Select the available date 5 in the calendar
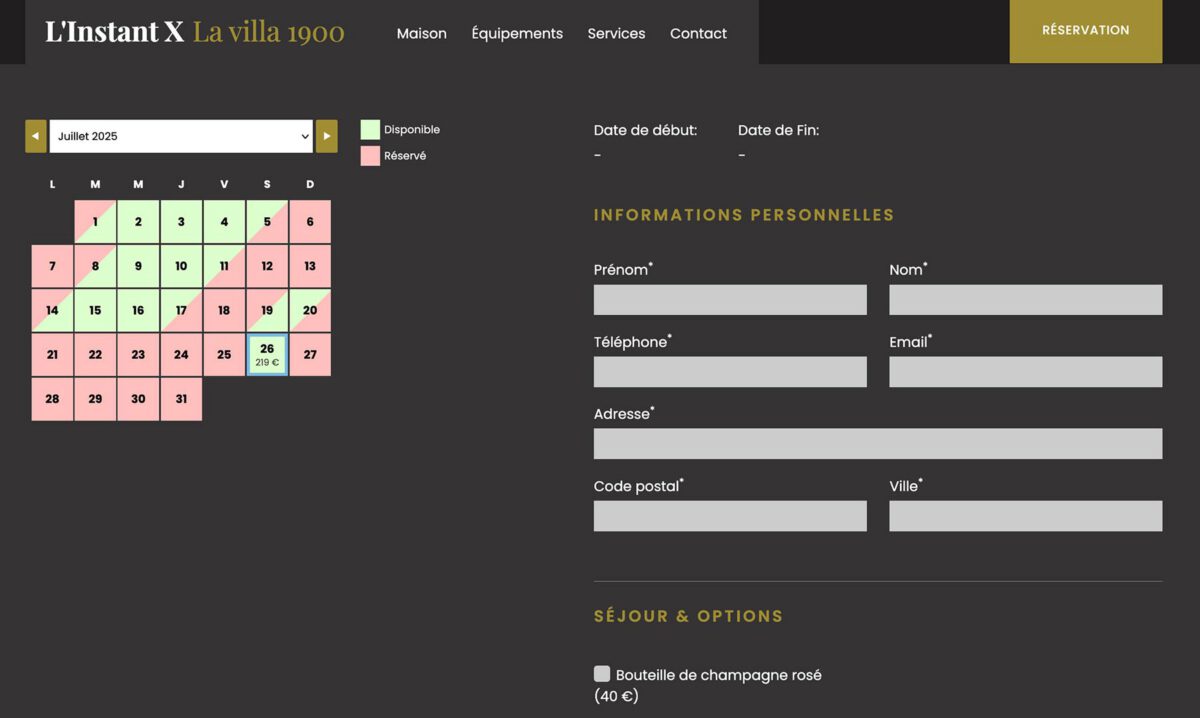This screenshot has width=1200, height=718. 266,221
